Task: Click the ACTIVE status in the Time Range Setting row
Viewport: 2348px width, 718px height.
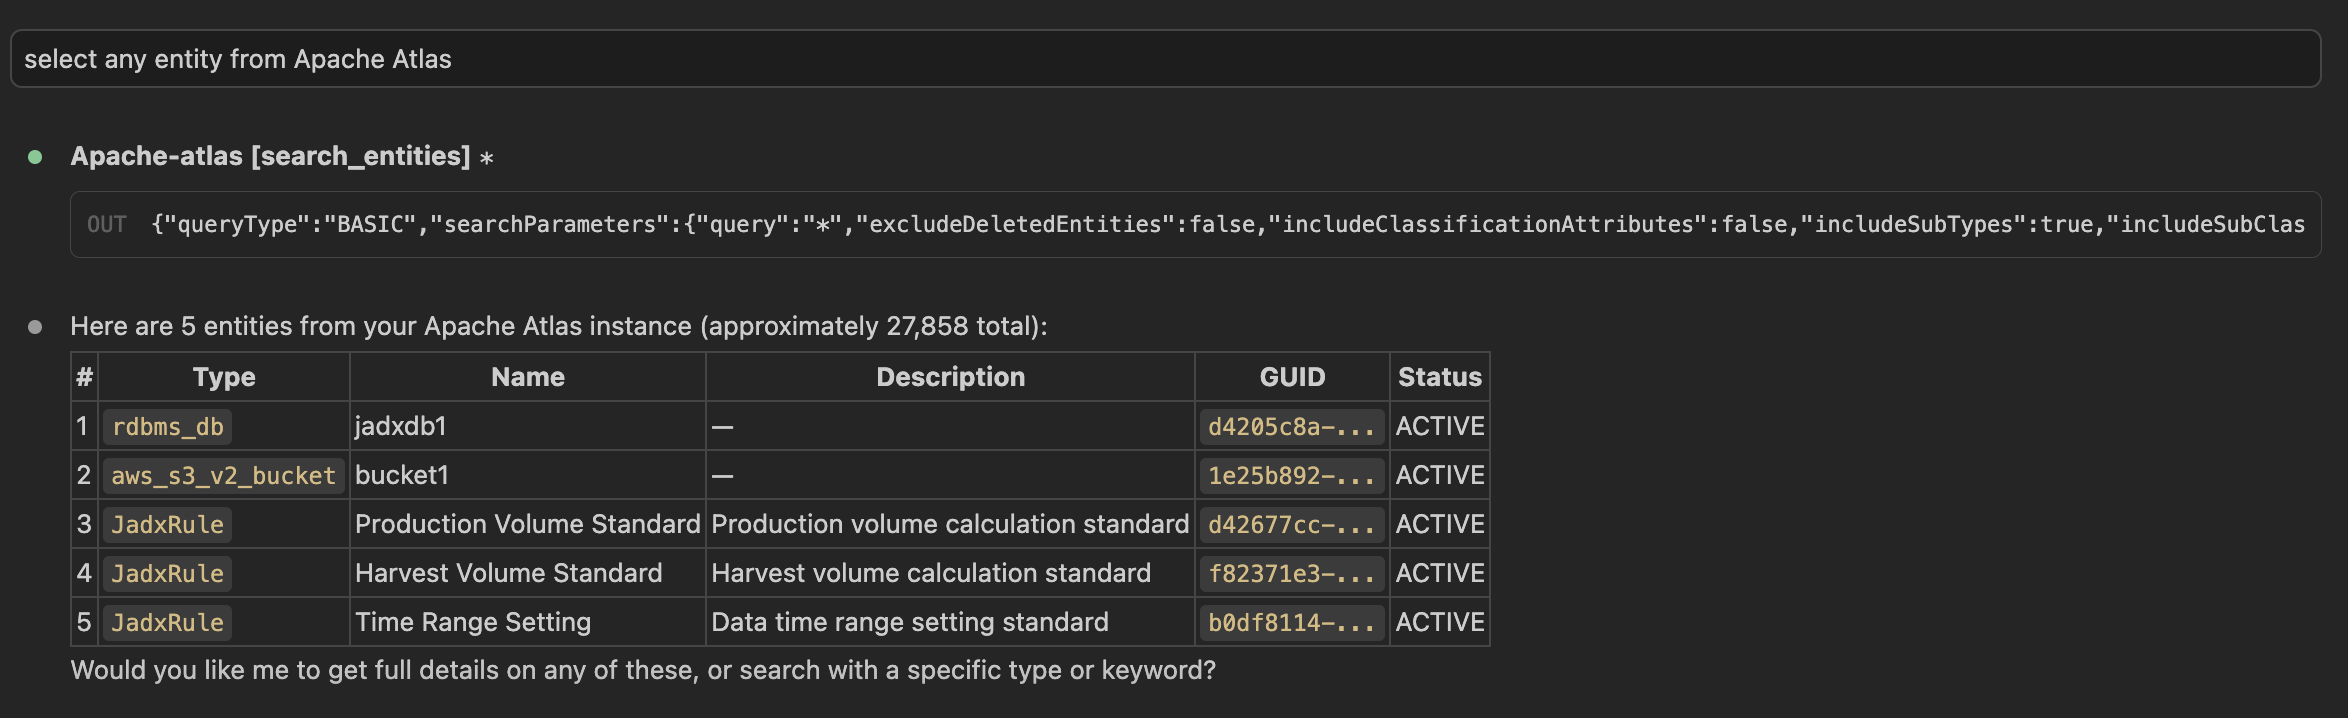Action: click(1440, 622)
